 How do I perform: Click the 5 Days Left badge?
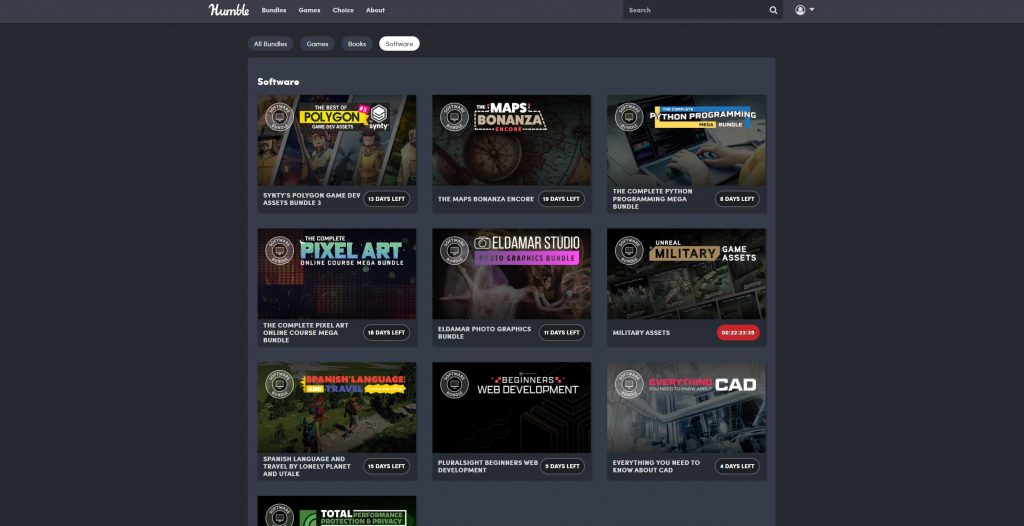tap(562, 467)
